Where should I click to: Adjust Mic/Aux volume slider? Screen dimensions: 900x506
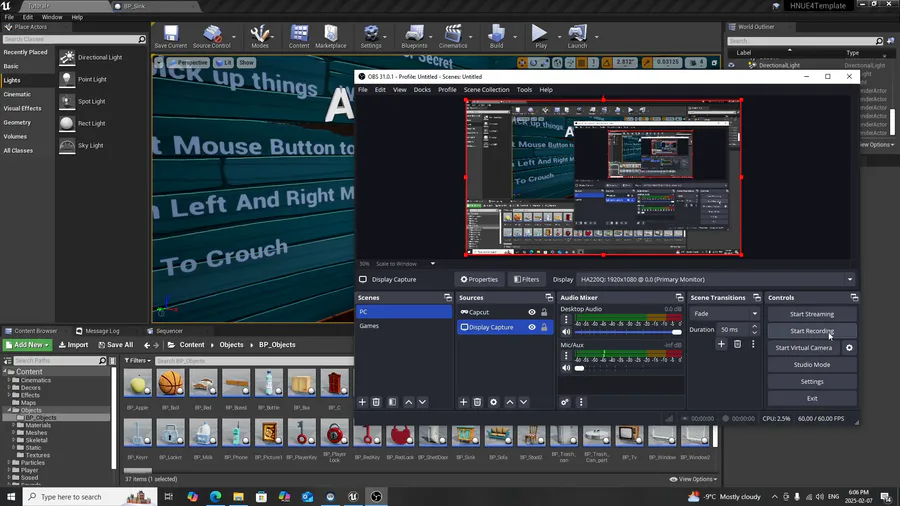628,368
